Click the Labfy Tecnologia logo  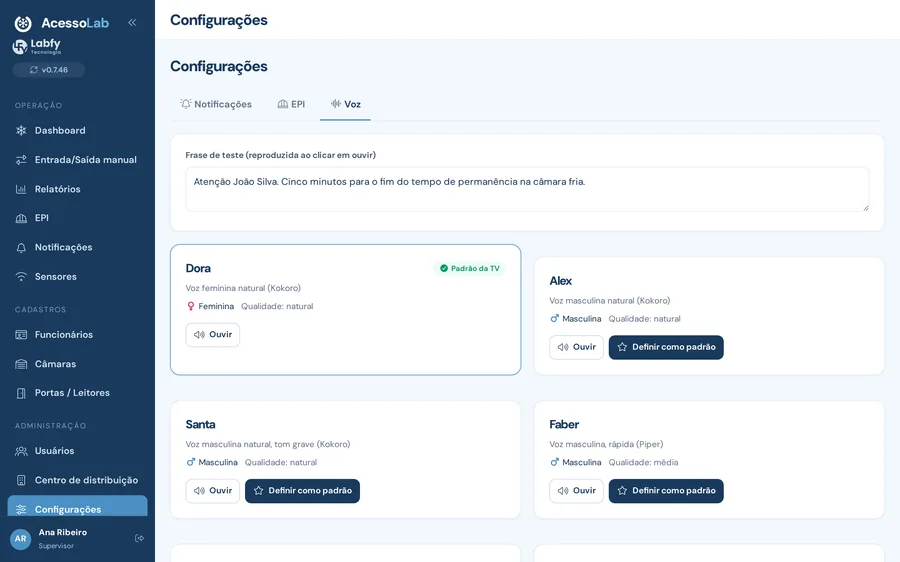click(x=37, y=46)
